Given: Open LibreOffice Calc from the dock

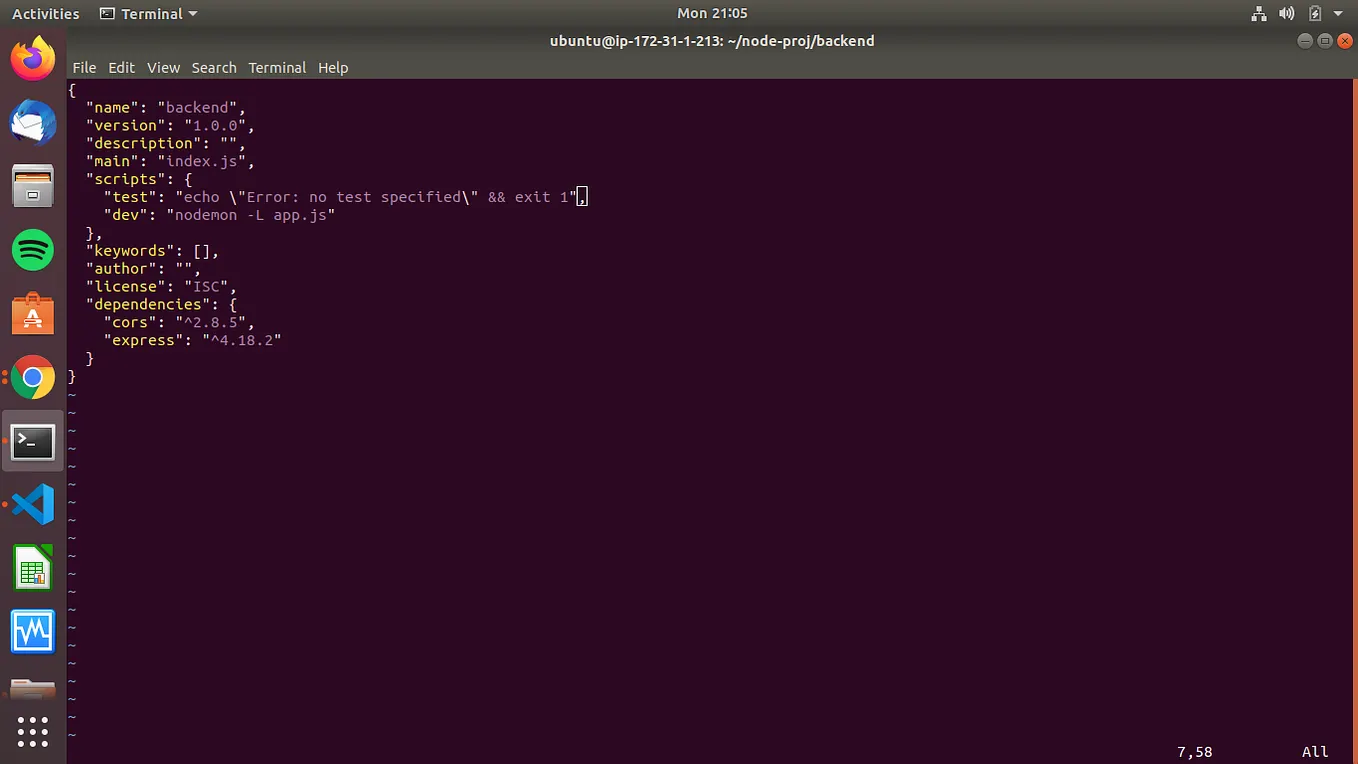Looking at the screenshot, I should [33, 568].
